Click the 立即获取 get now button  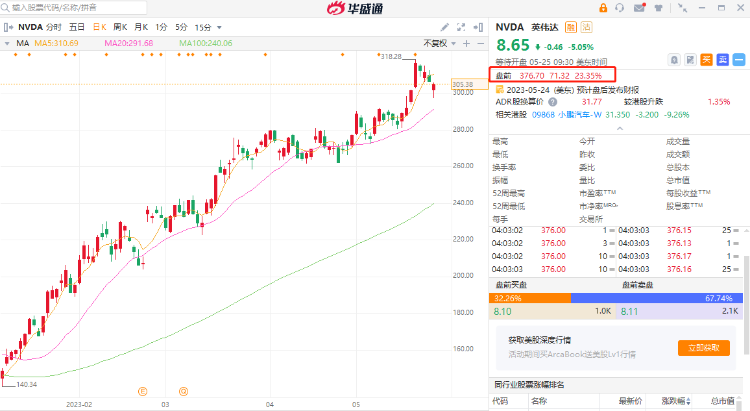click(x=704, y=348)
